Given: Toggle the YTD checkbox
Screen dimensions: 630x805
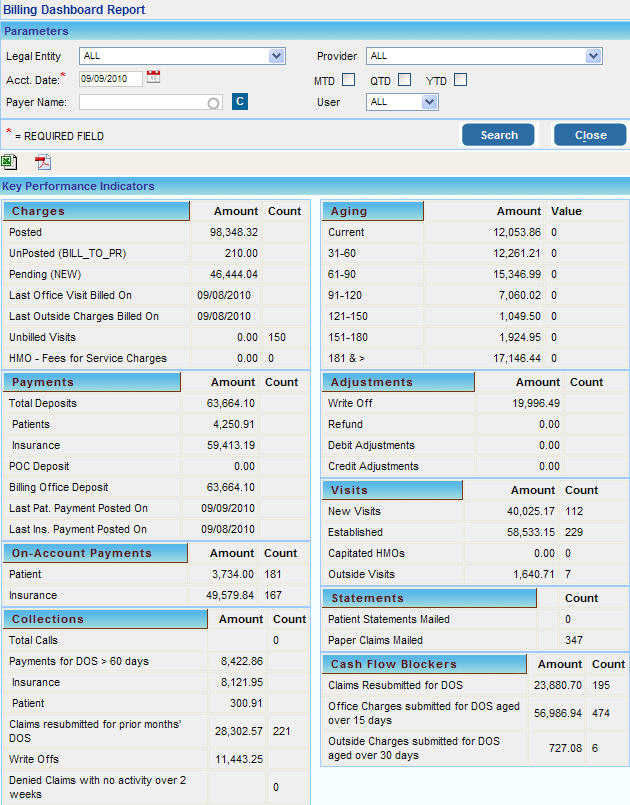Looking at the screenshot, I should tap(460, 80).
